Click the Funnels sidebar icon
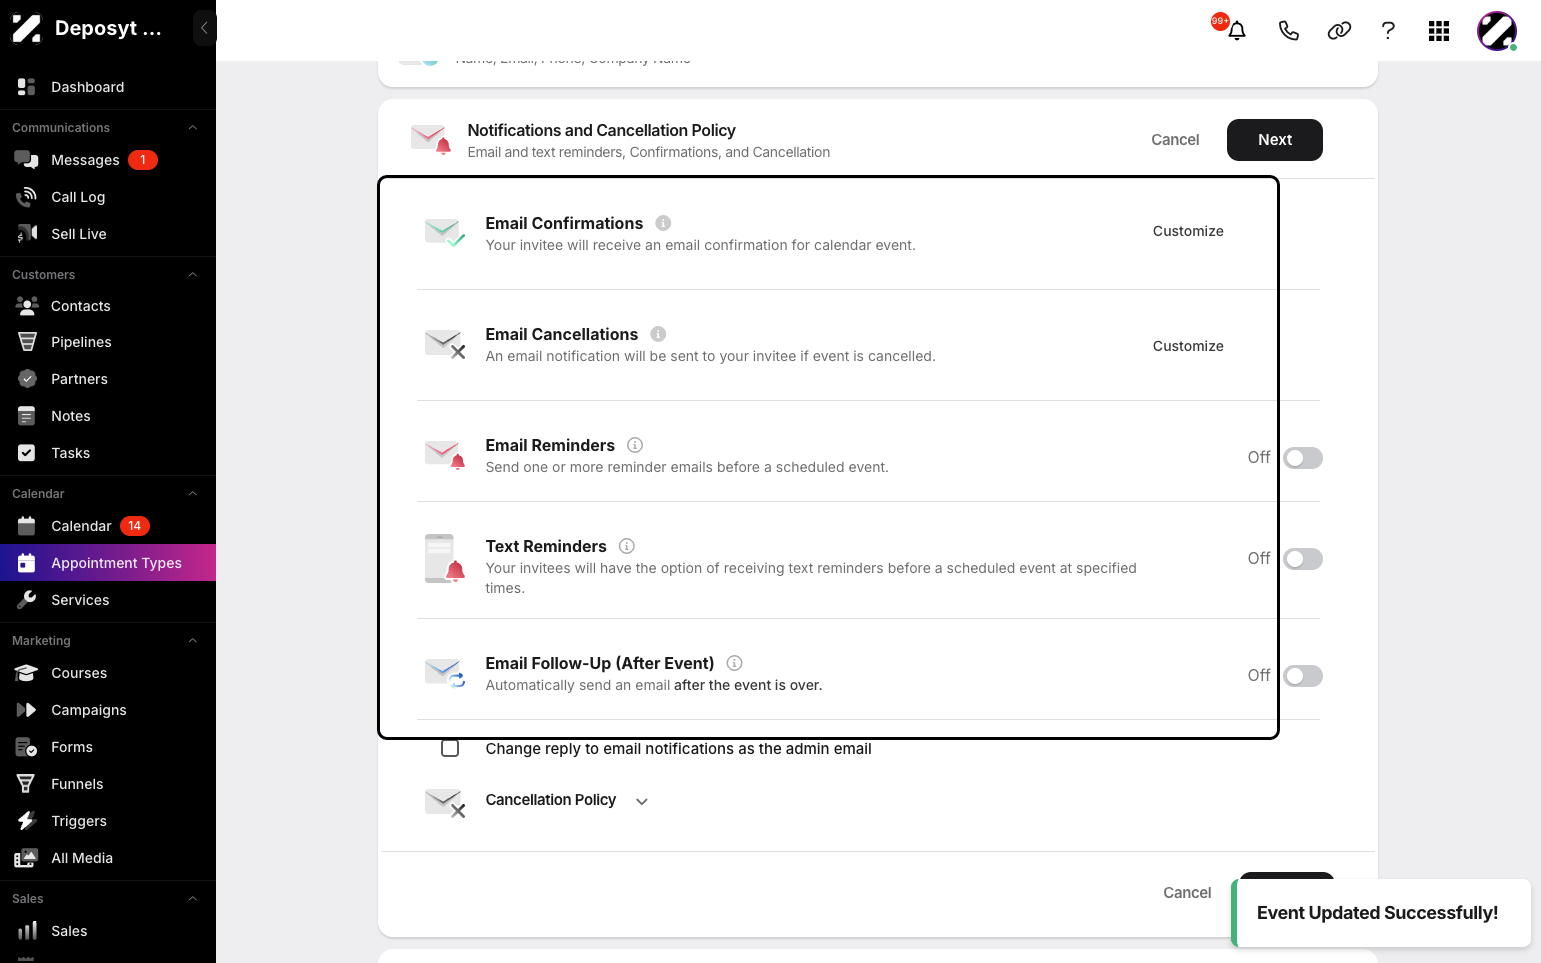The image size is (1541, 963). click(27, 784)
